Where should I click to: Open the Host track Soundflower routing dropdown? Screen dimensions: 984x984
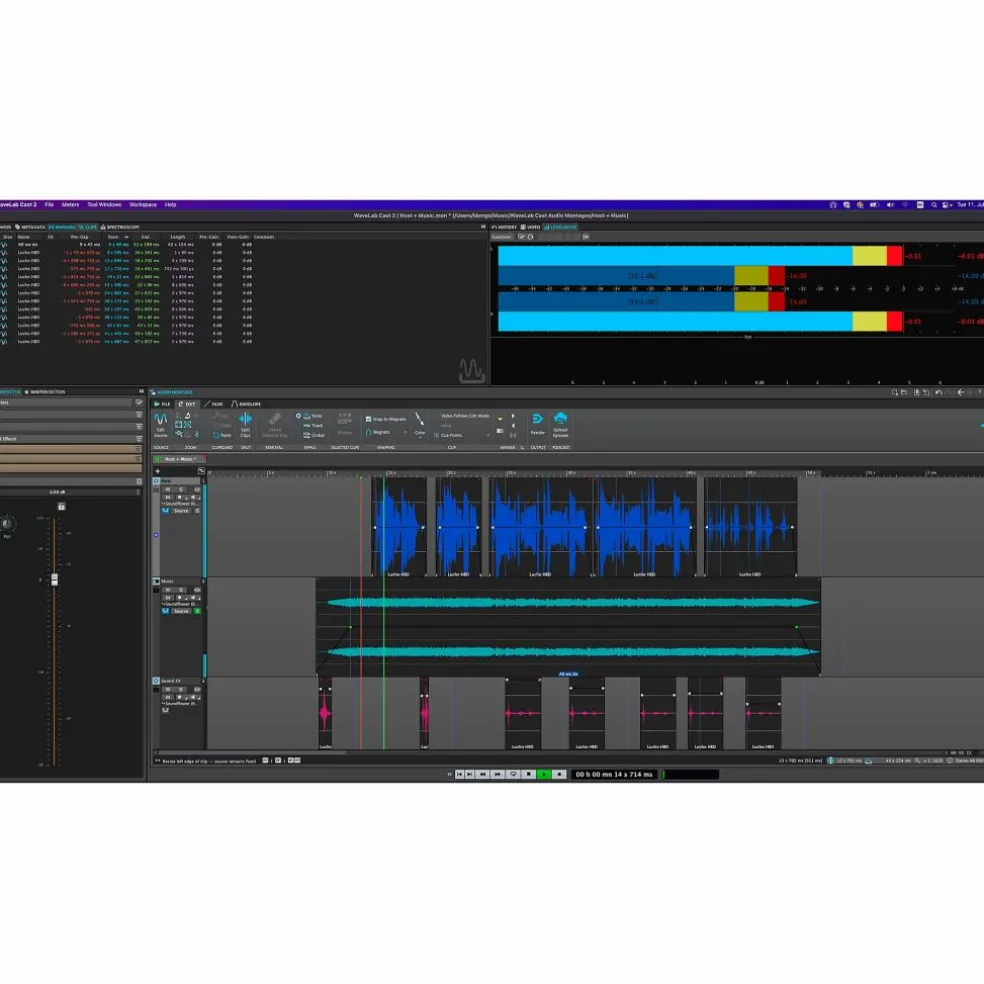(181, 504)
